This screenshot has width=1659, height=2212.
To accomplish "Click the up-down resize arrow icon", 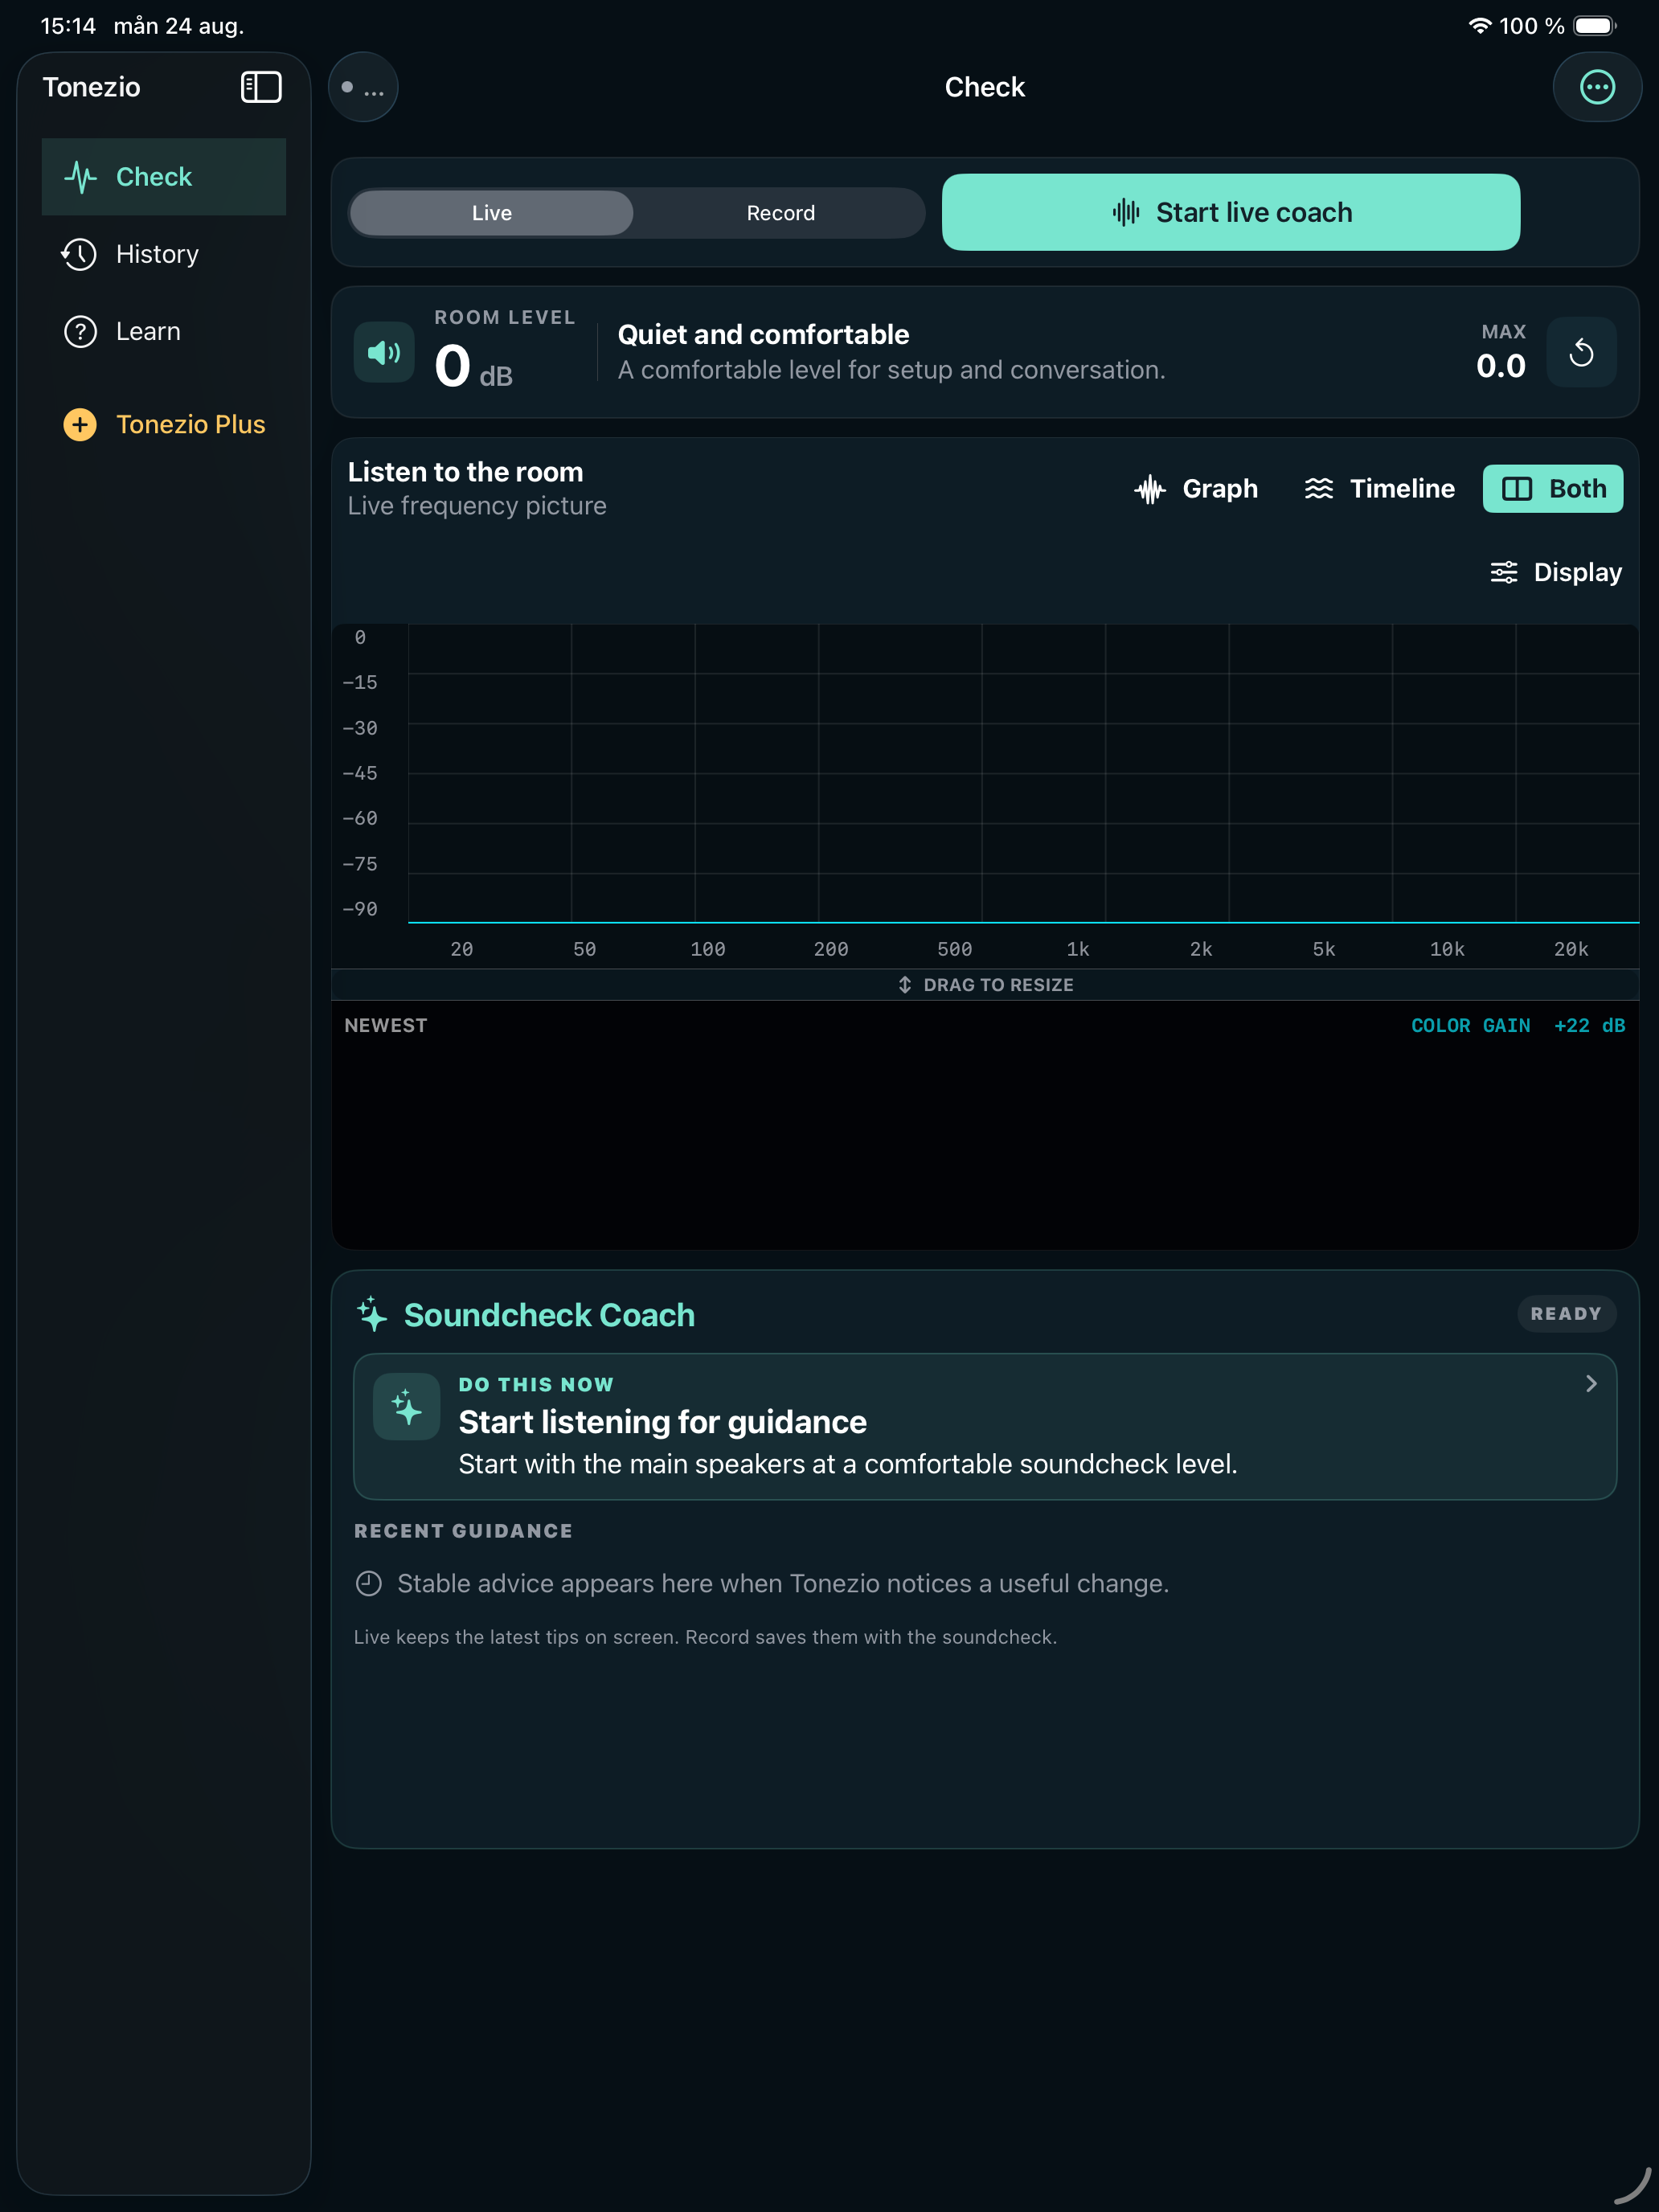I will coord(905,985).
